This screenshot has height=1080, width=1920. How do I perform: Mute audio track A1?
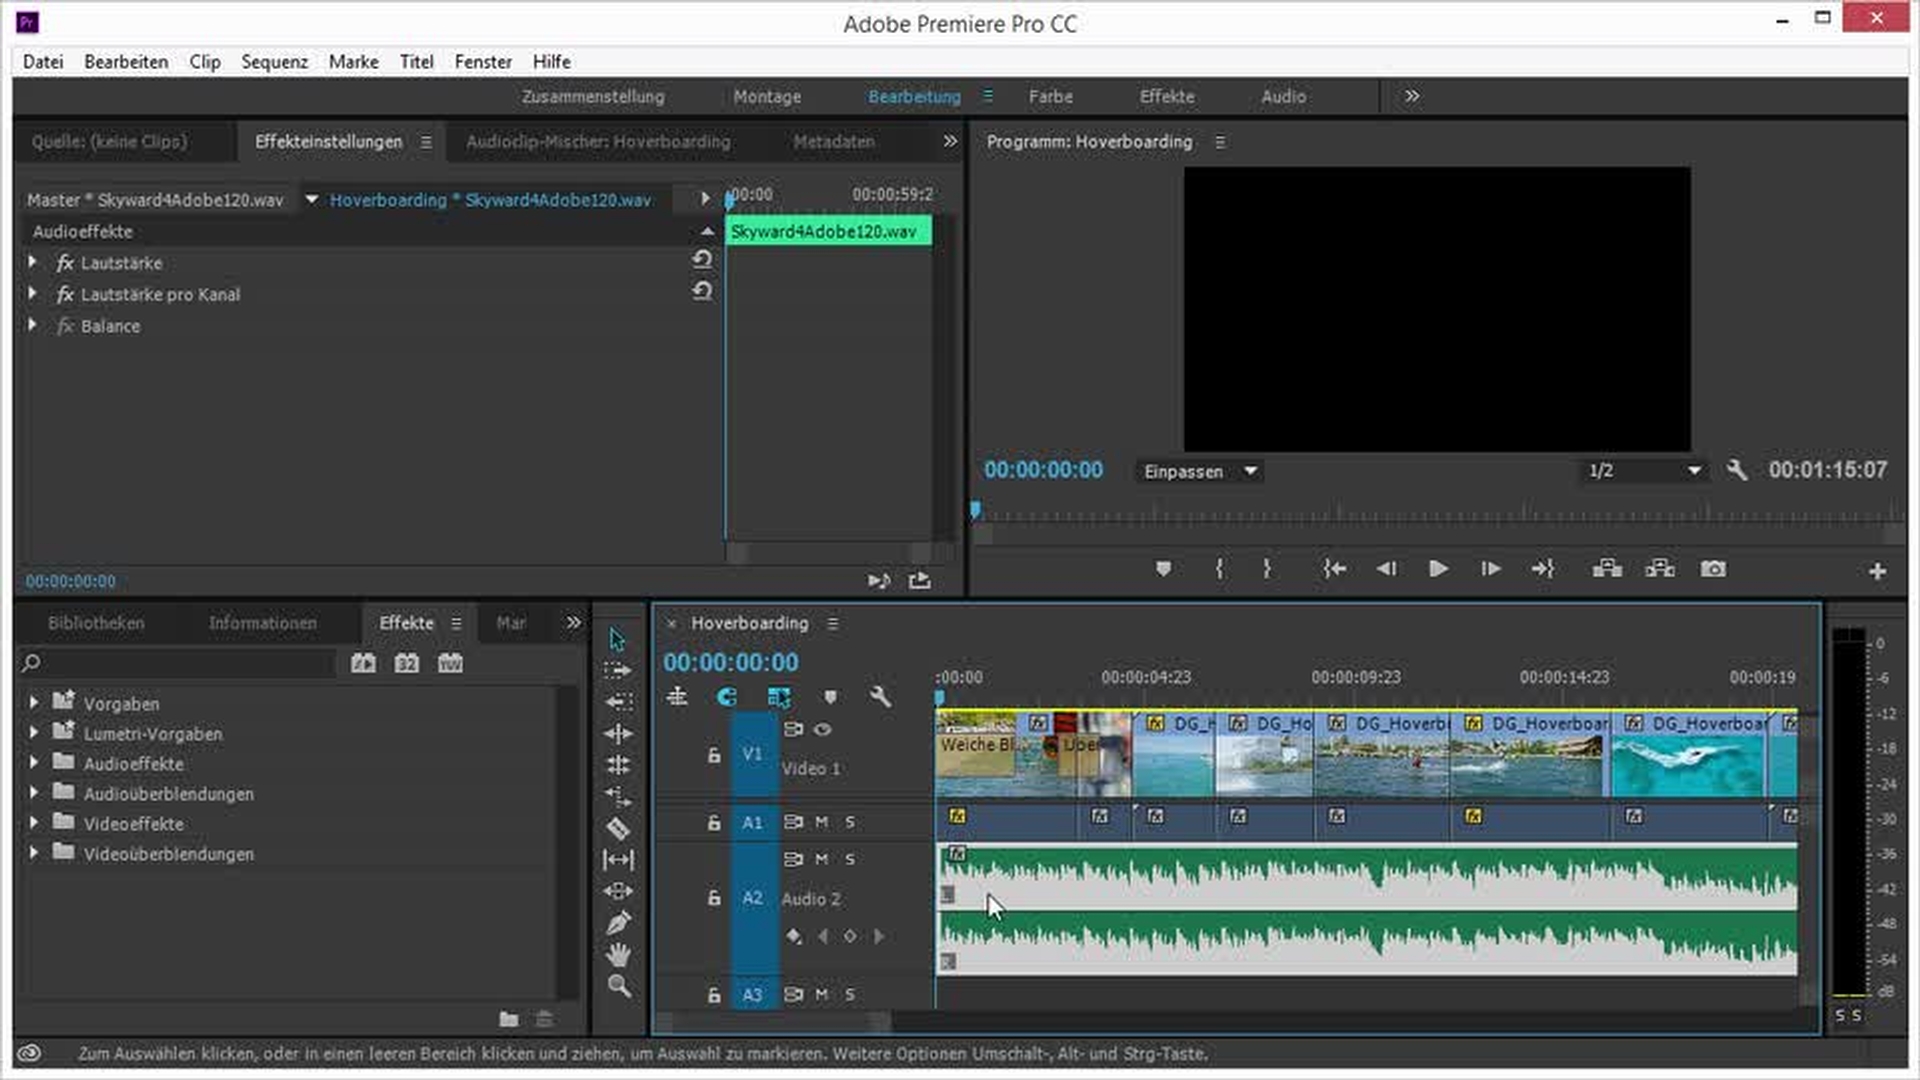coord(821,822)
